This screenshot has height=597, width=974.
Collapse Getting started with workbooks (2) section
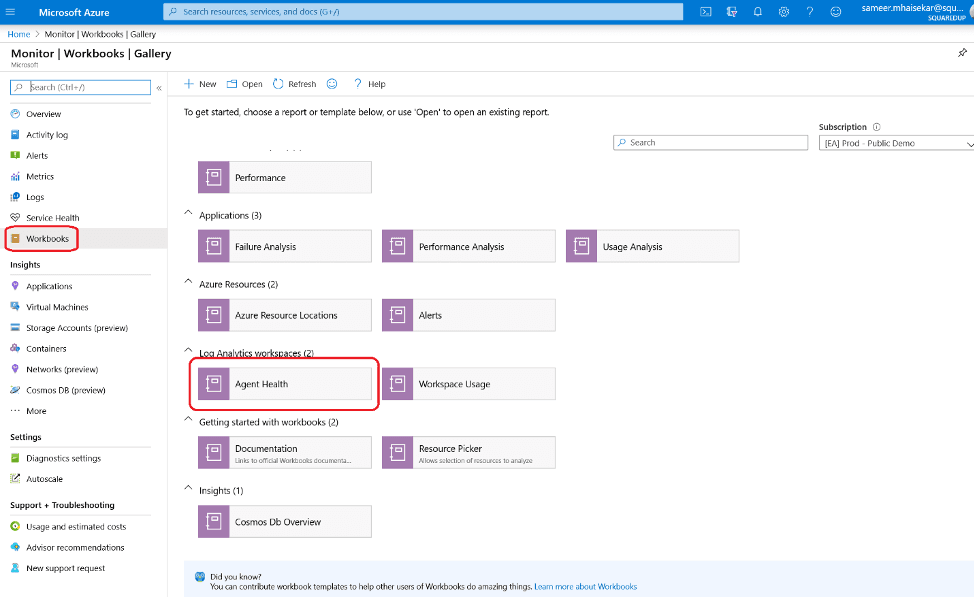[188, 419]
